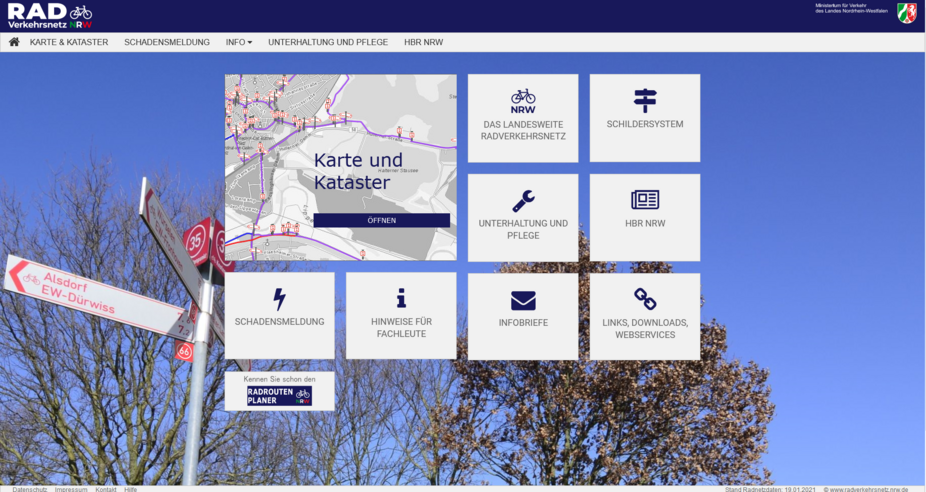Click the 'INFOBRIEFE' tile label
This screenshot has width=926, height=492.
[523, 322]
